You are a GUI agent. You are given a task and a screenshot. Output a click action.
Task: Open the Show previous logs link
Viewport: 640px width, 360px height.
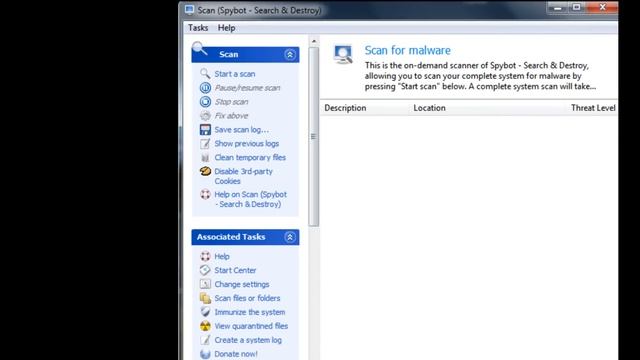pyautogui.click(x=247, y=143)
